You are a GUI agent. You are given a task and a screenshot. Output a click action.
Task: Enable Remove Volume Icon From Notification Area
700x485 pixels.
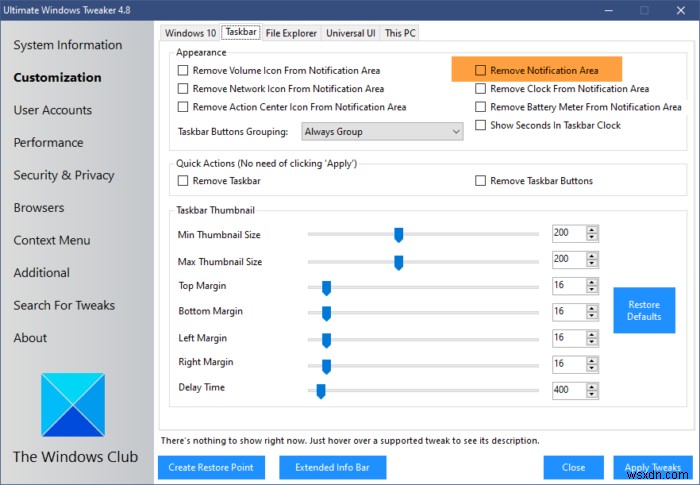tap(183, 71)
